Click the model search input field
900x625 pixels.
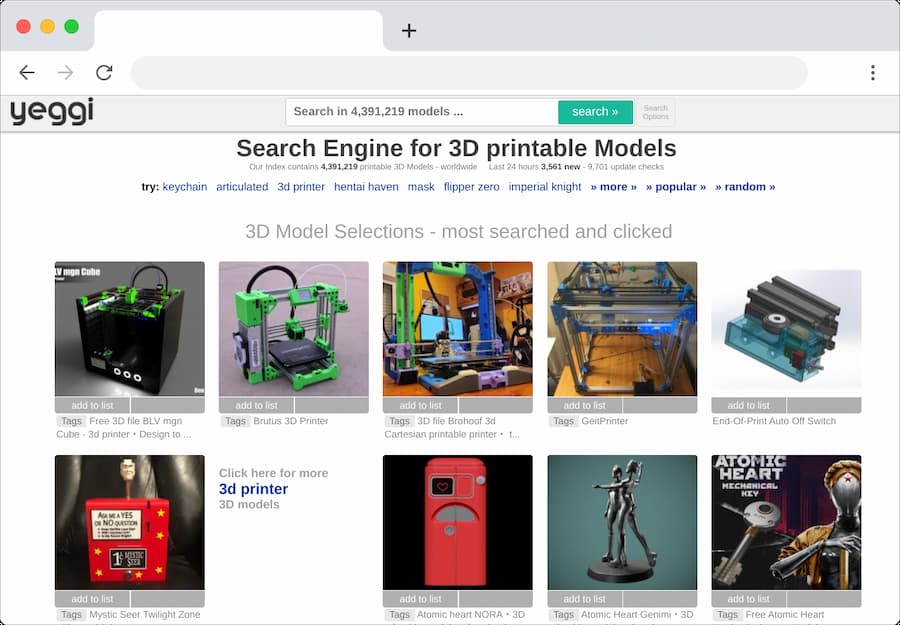(422, 112)
